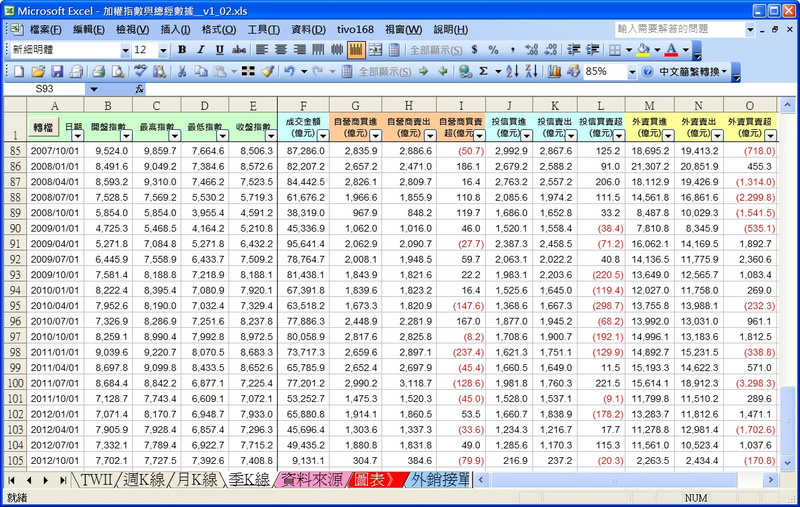Screen dimensions: 800x507
Task: Click the AutoSum sigma icon
Action: [483, 71]
